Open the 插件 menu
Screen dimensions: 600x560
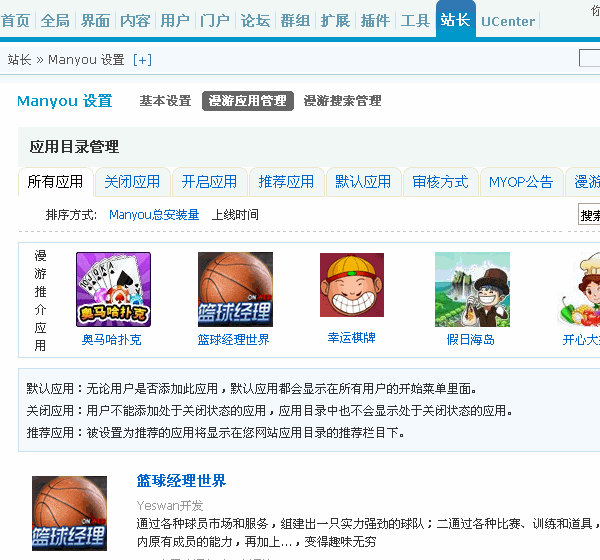pyautogui.click(x=375, y=21)
